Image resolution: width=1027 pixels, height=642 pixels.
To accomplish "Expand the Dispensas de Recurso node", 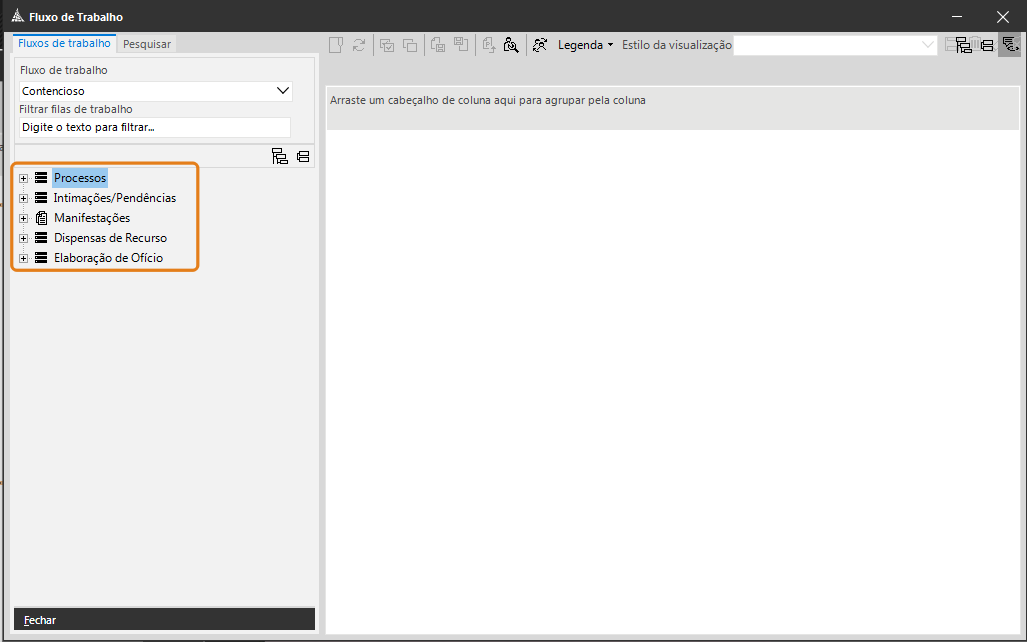I will [x=23, y=238].
